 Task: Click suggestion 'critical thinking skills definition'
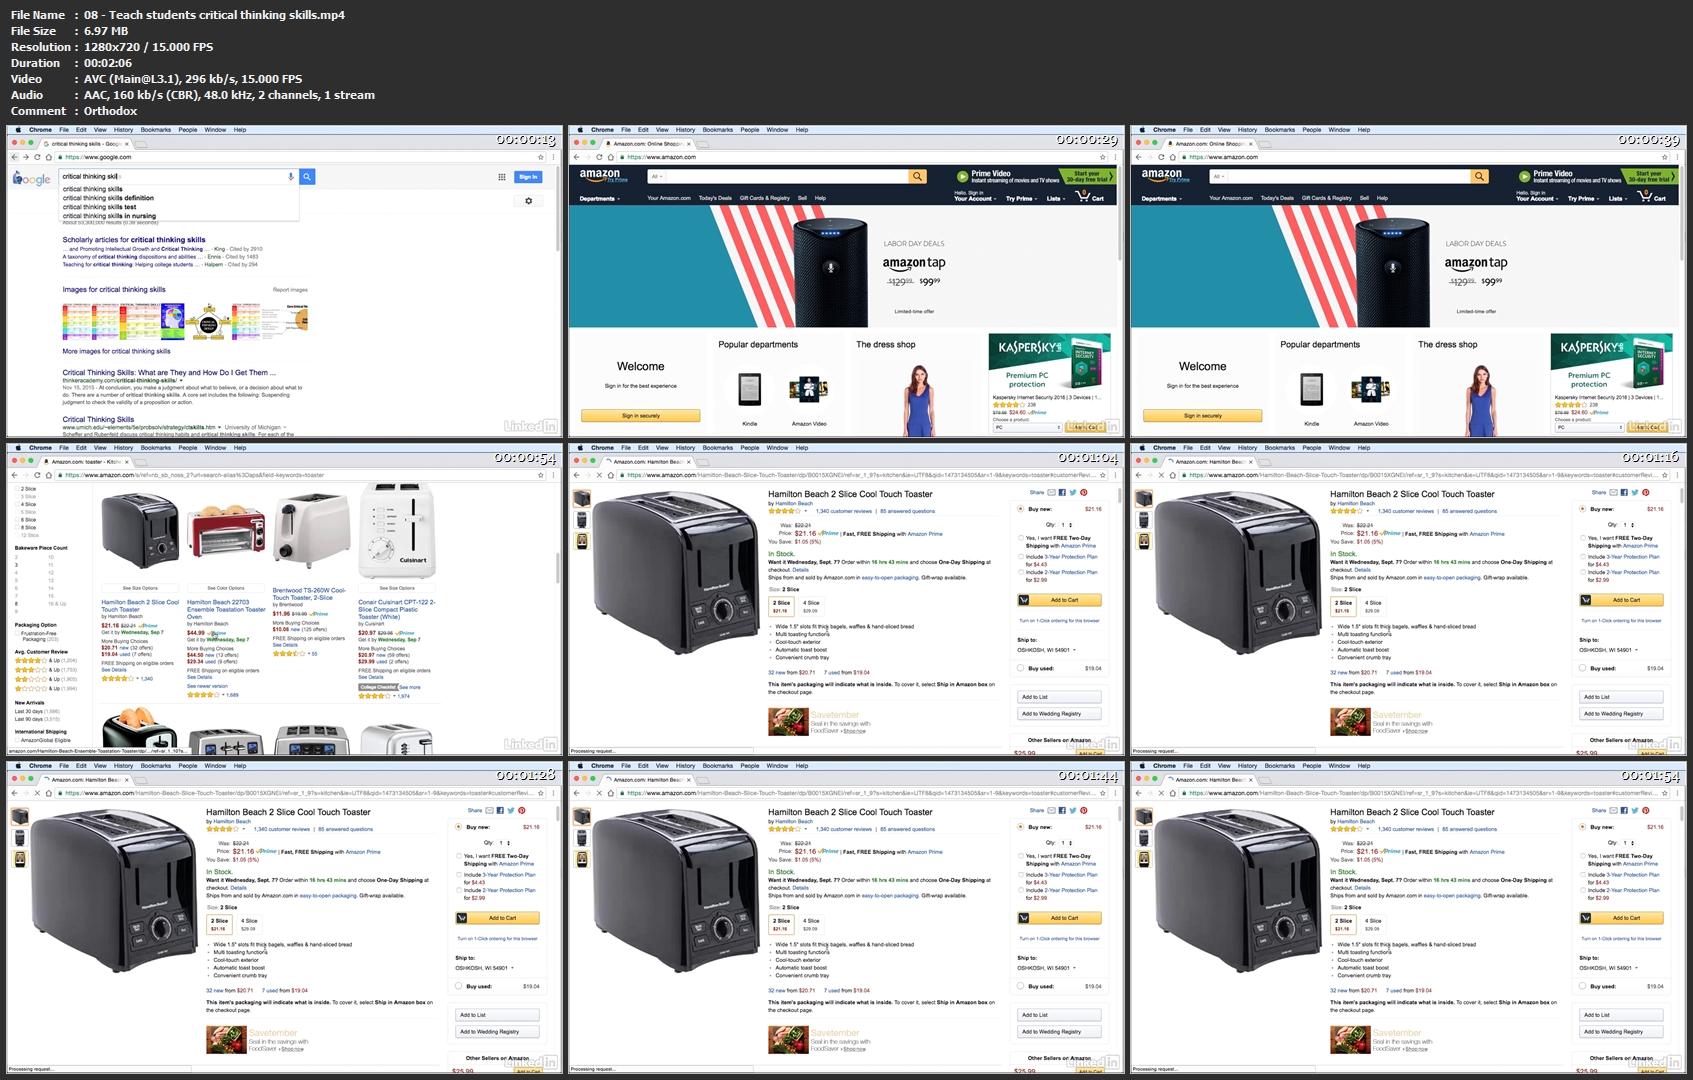[108, 198]
